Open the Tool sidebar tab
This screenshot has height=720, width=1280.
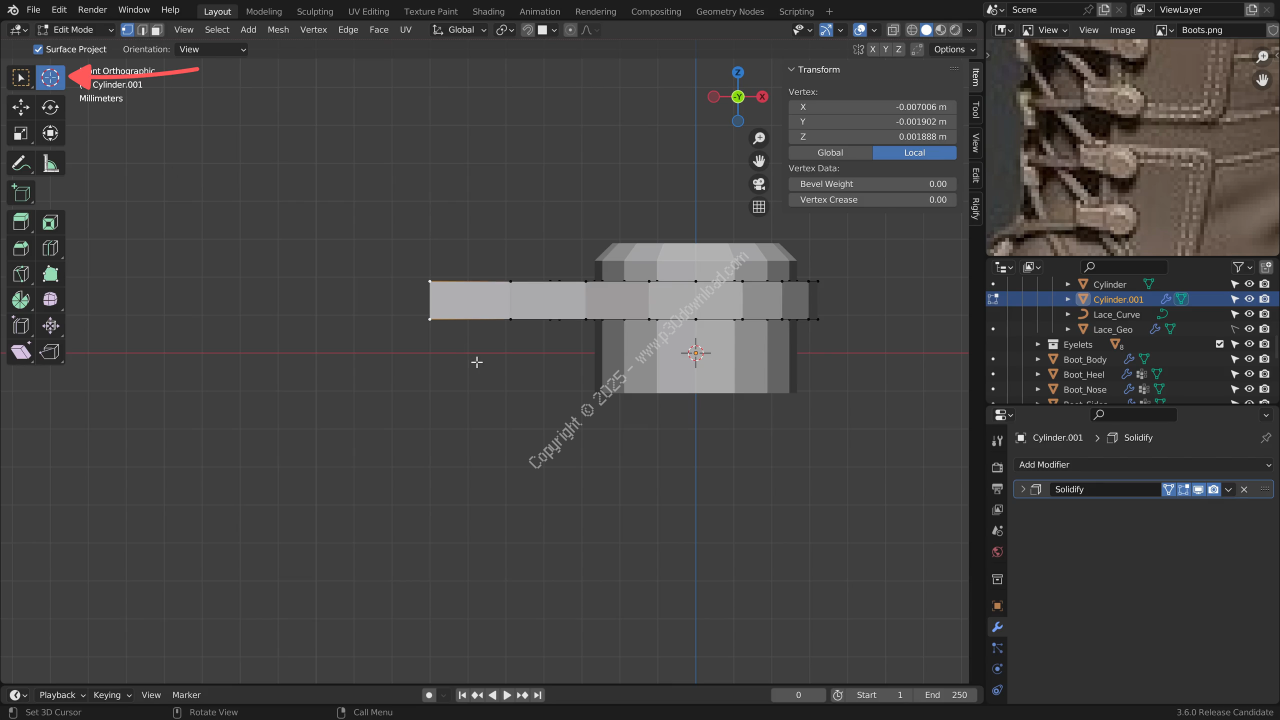pyautogui.click(x=976, y=109)
